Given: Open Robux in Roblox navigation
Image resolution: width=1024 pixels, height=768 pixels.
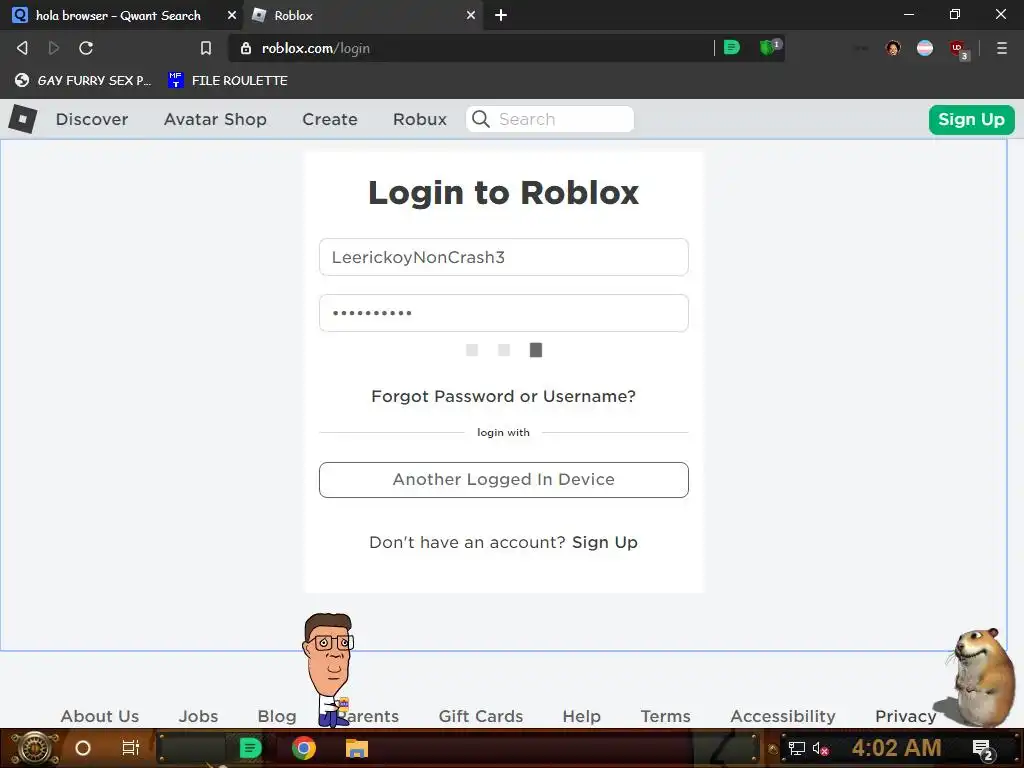Looking at the screenshot, I should tap(420, 120).
